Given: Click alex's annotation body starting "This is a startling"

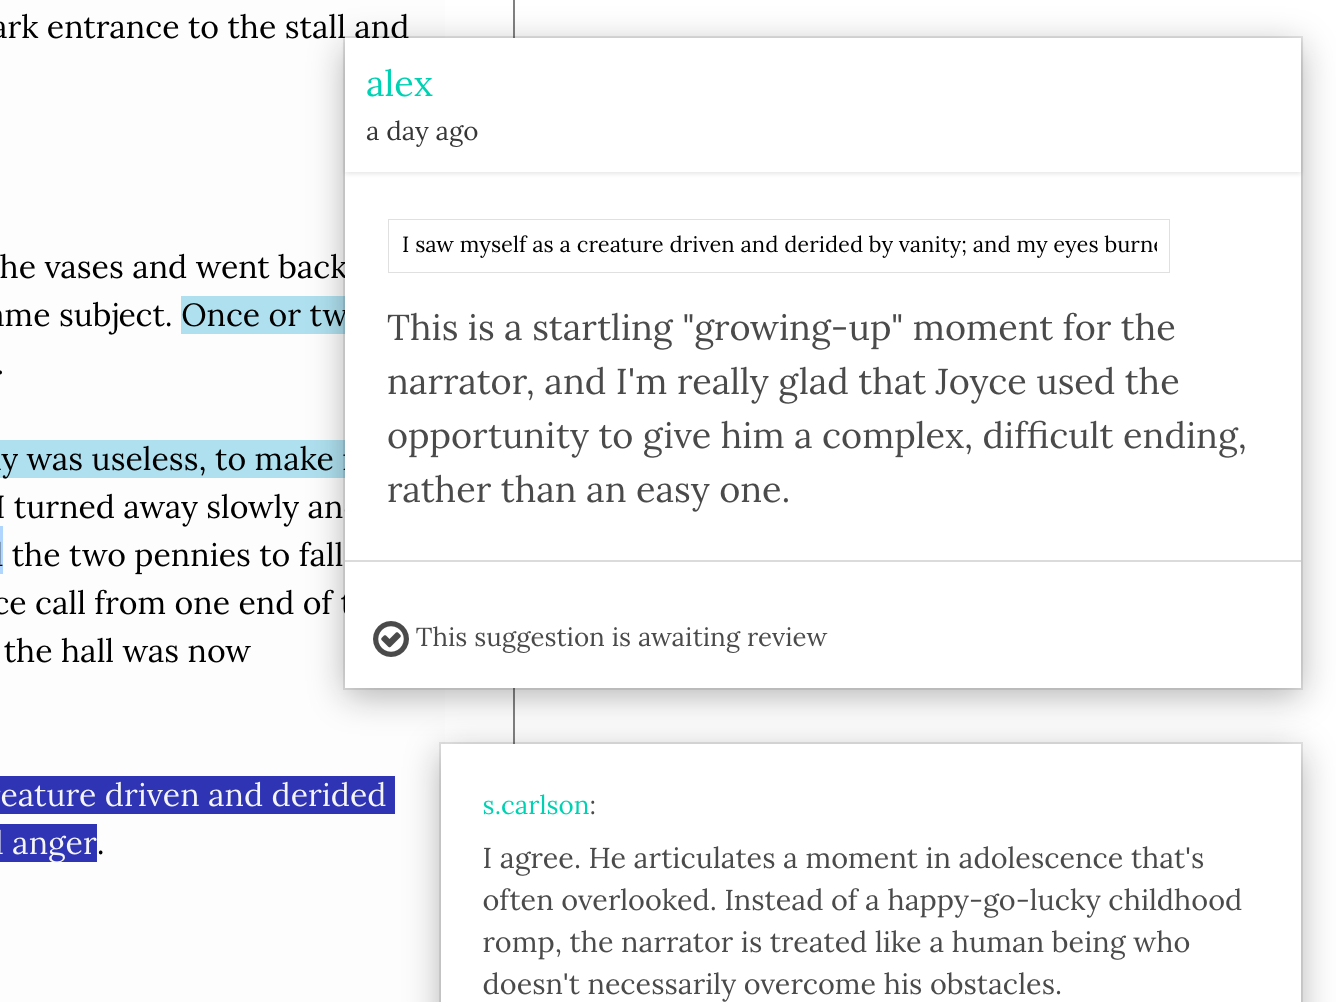Looking at the screenshot, I should pyautogui.click(x=816, y=409).
